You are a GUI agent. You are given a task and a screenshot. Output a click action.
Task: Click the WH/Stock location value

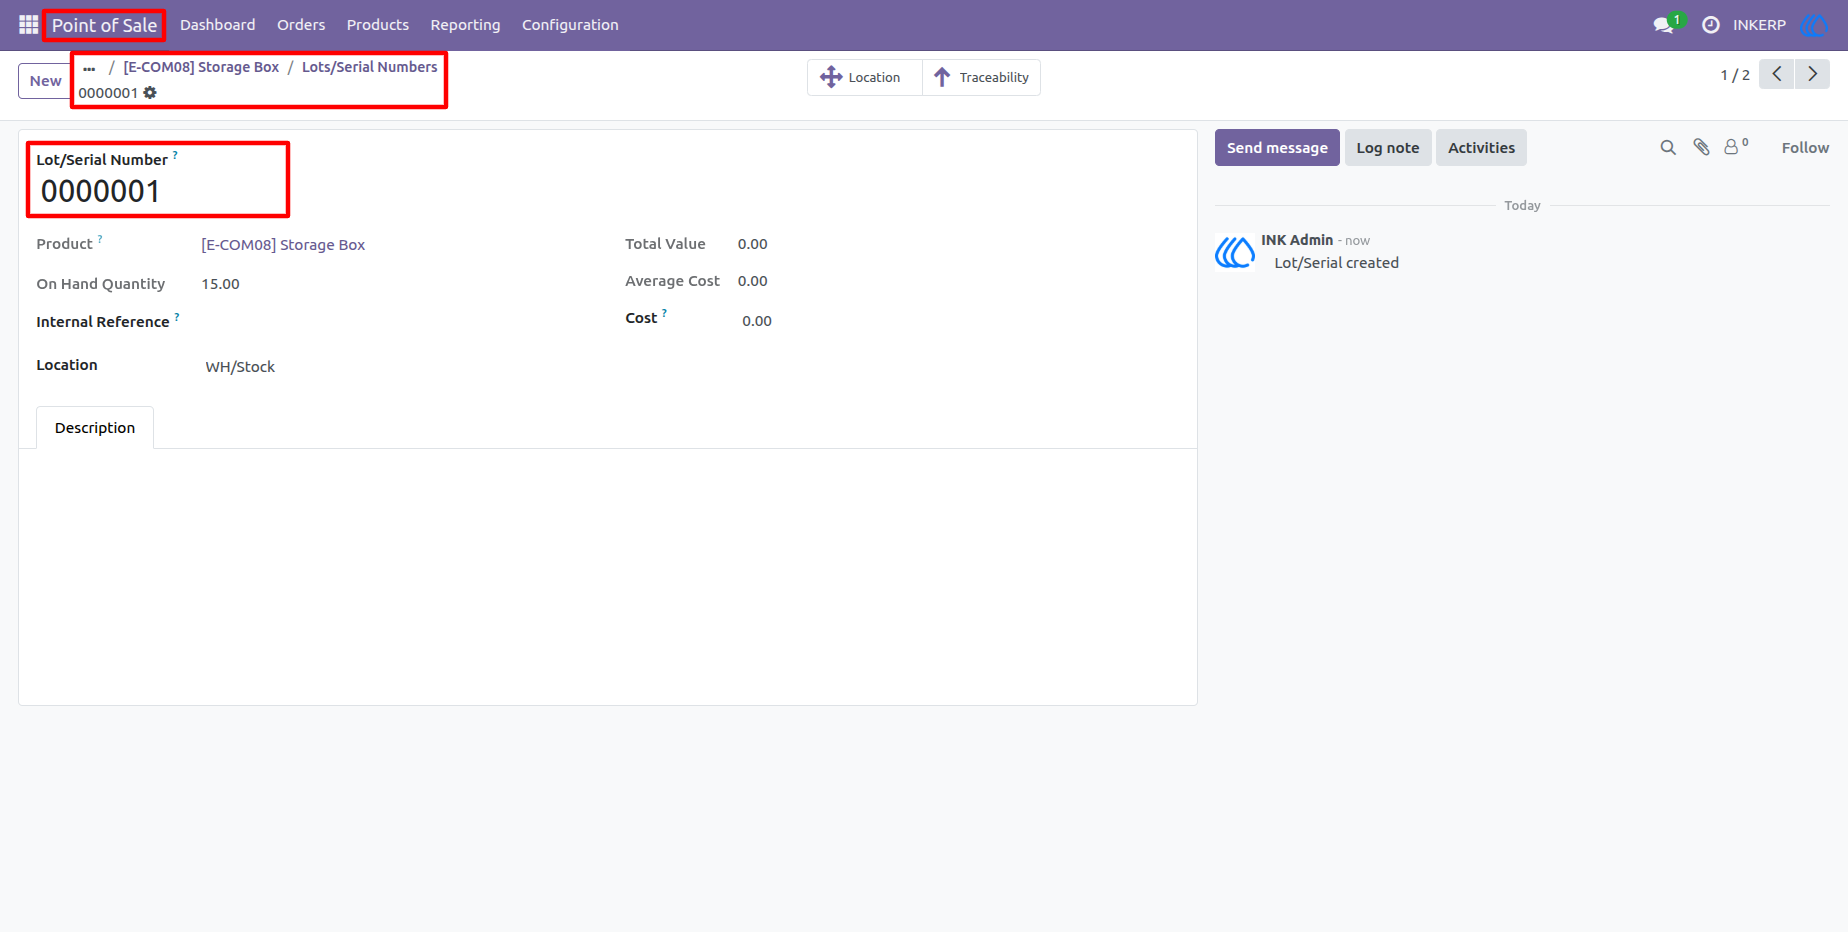240,367
